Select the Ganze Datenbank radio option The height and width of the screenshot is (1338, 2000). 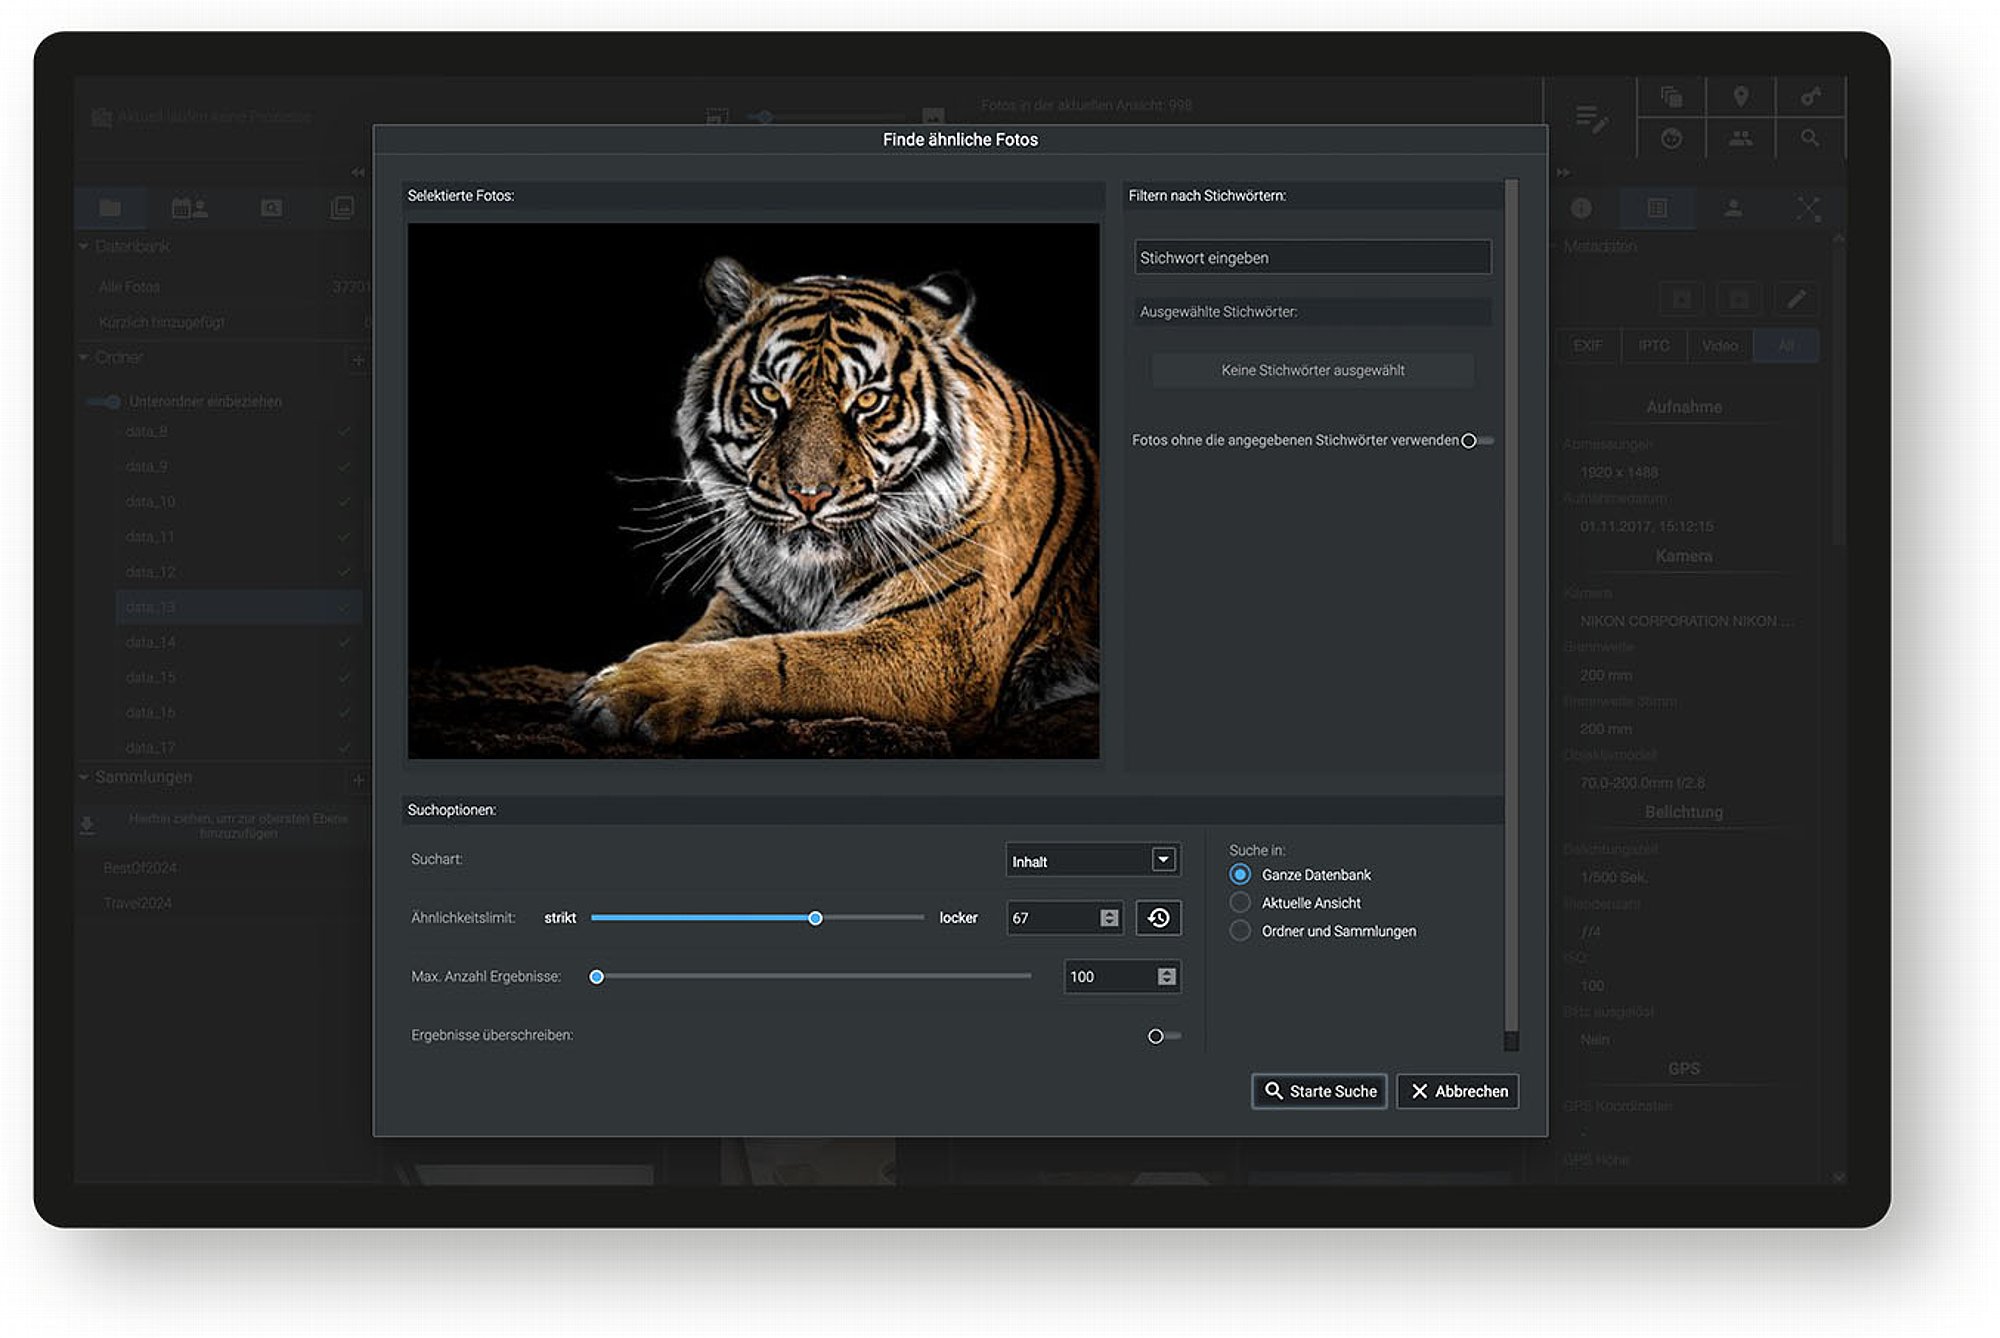1240,875
